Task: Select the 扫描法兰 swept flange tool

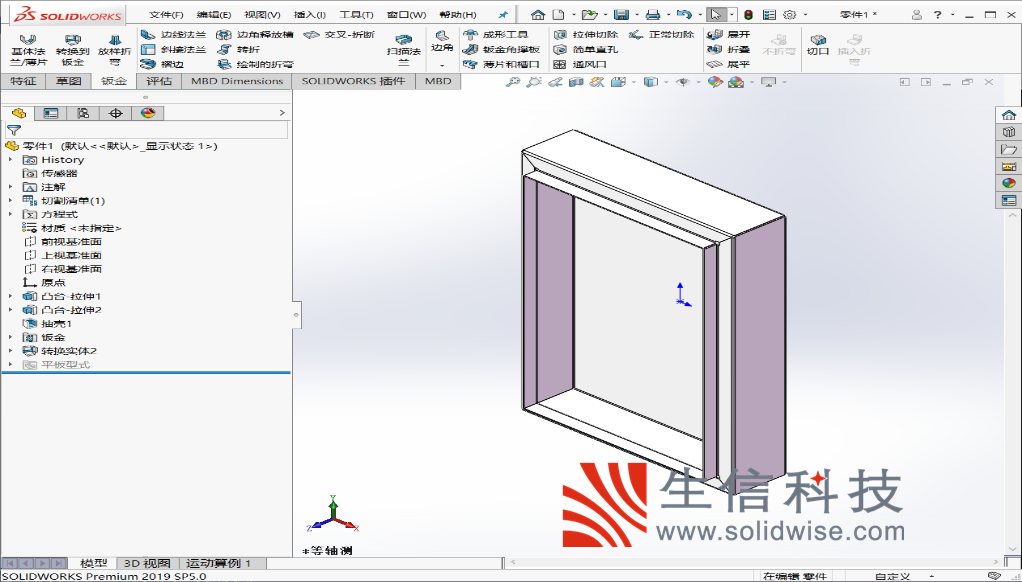Action: click(x=404, y=50)
